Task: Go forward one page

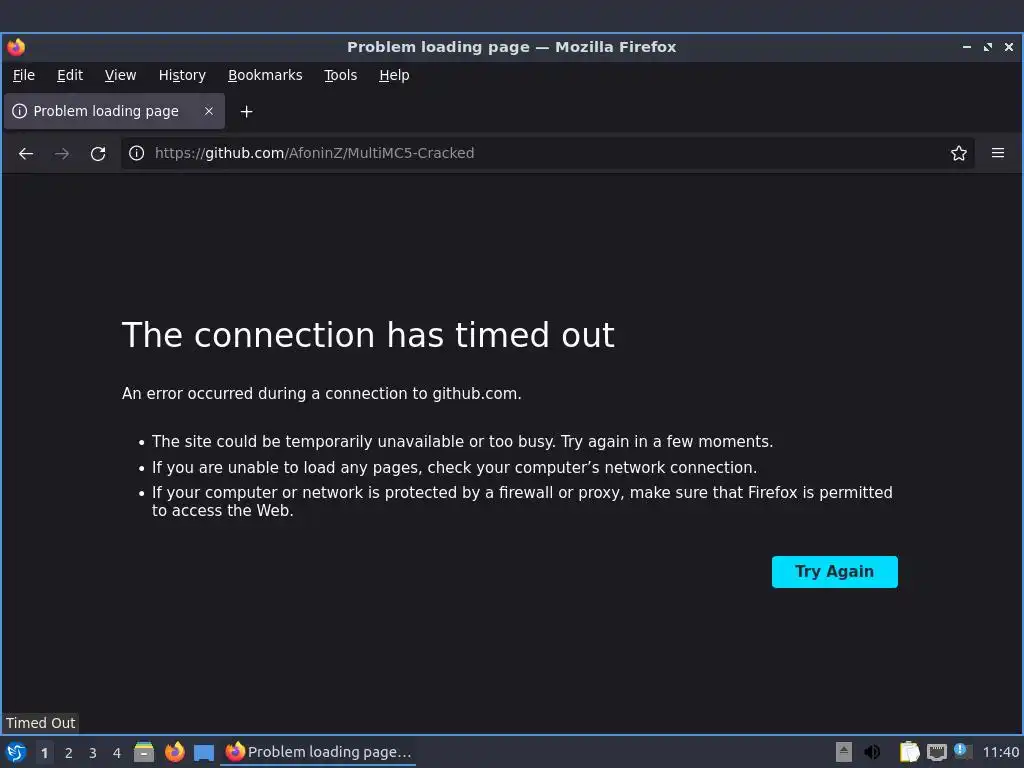Action: 62,153
